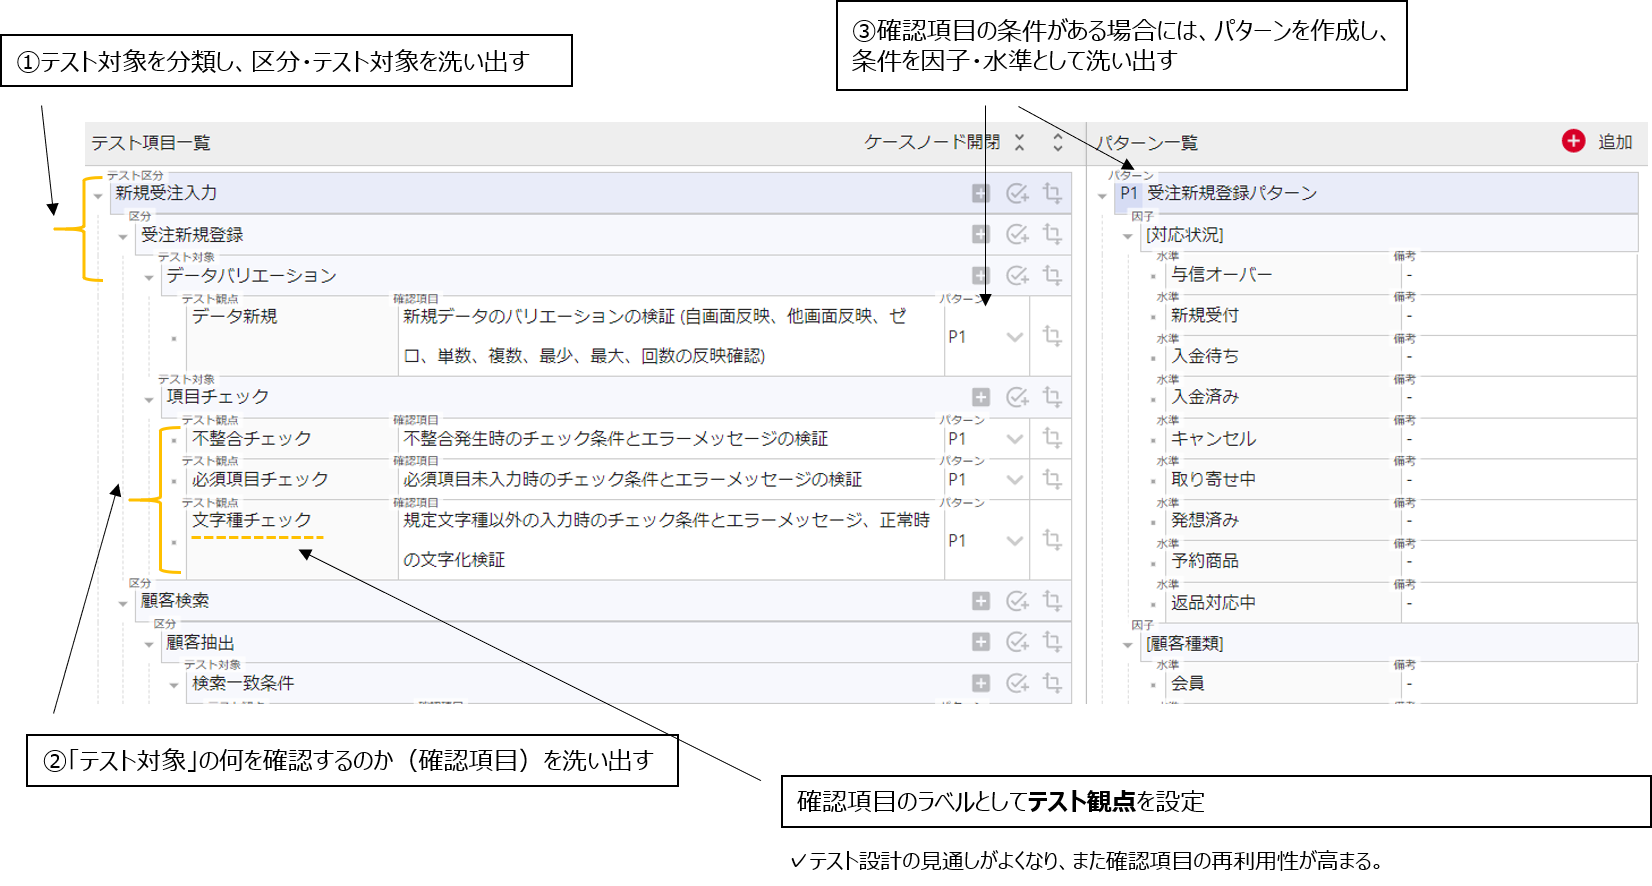Screen dimensions: 1652x886
Task: Click plus-square icon on データバリエーション row
Action: coord(981,275)
